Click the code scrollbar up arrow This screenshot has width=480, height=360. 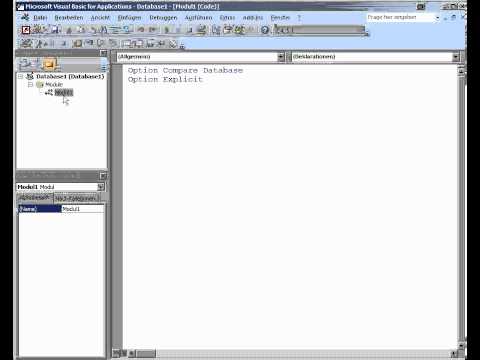click(x=462, y=71)
